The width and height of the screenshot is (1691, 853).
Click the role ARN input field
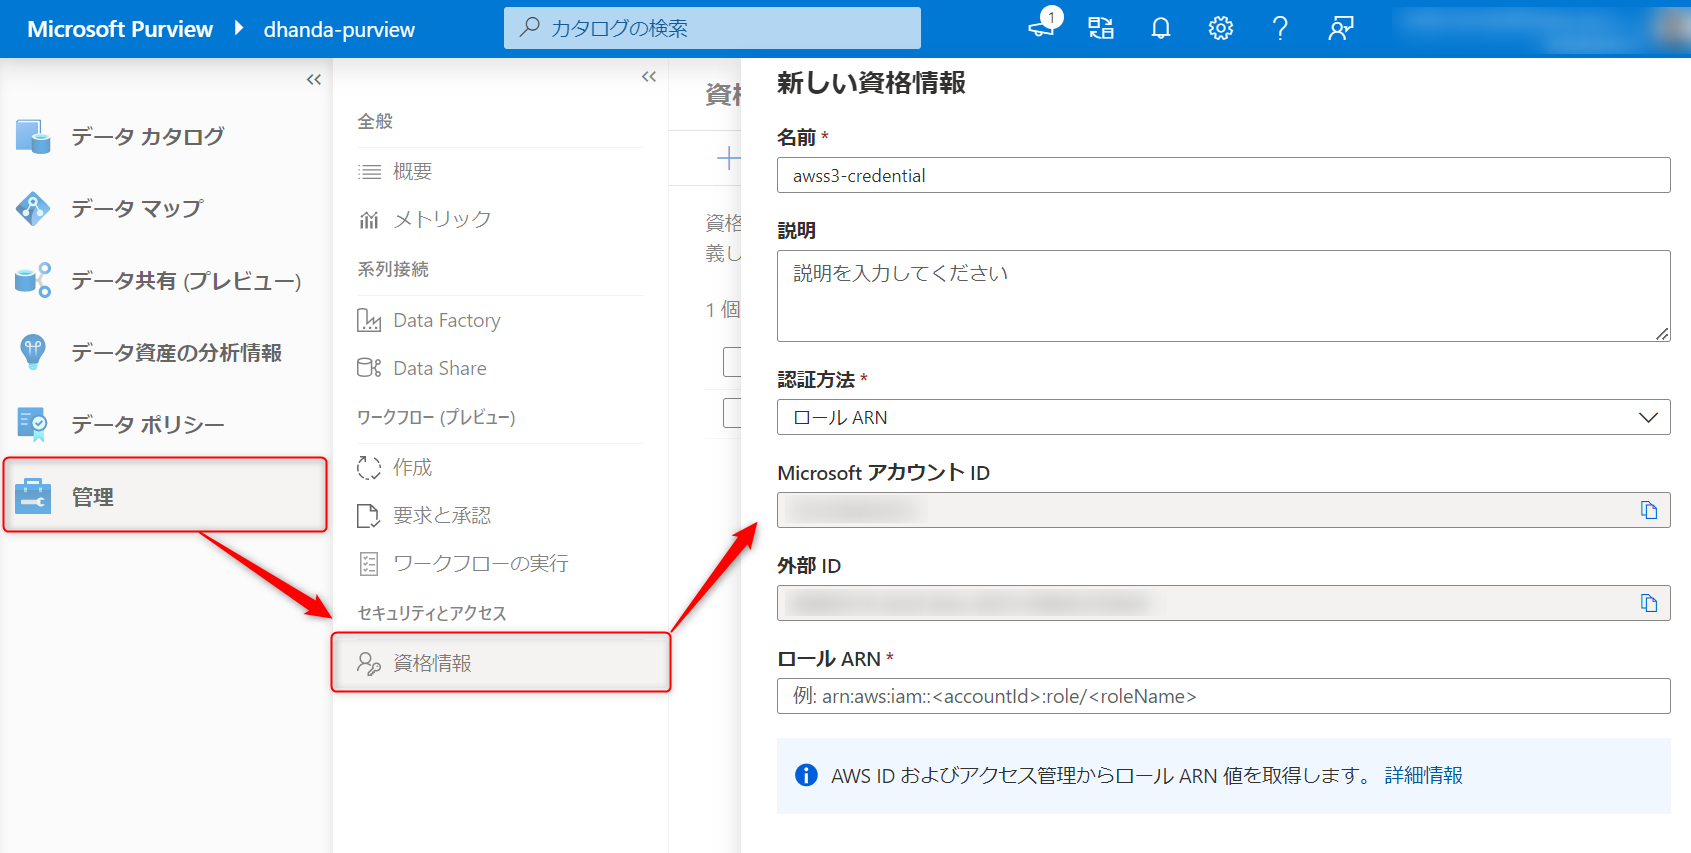pyautogui.click(x=1223, y=696)
